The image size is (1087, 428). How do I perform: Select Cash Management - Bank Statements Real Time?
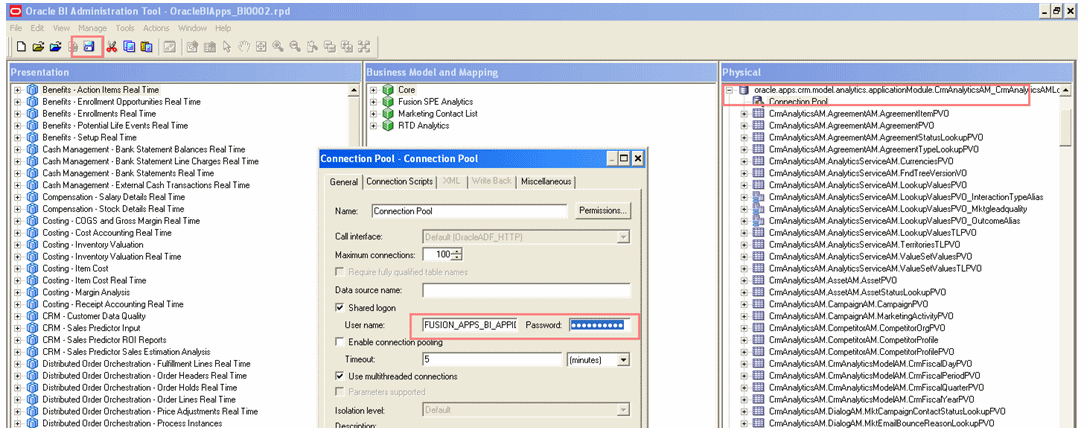coord(128,173)
